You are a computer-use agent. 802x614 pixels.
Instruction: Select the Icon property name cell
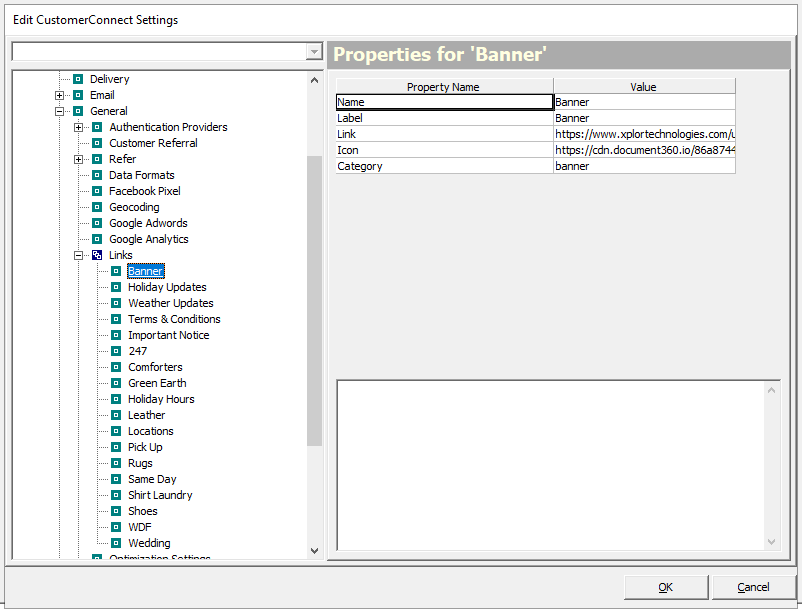click(x=444, y=150)
